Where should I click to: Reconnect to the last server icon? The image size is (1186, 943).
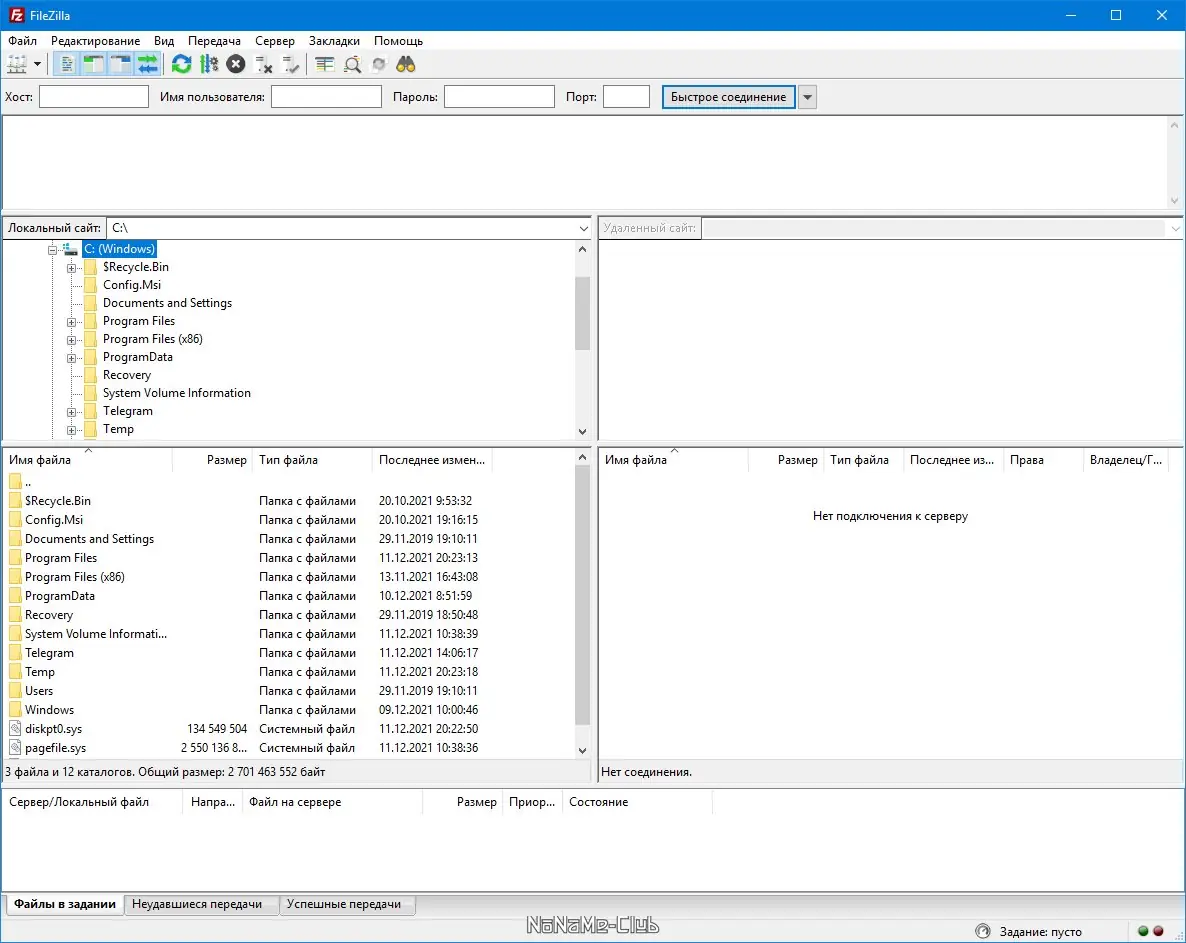(x=290, y=65)
